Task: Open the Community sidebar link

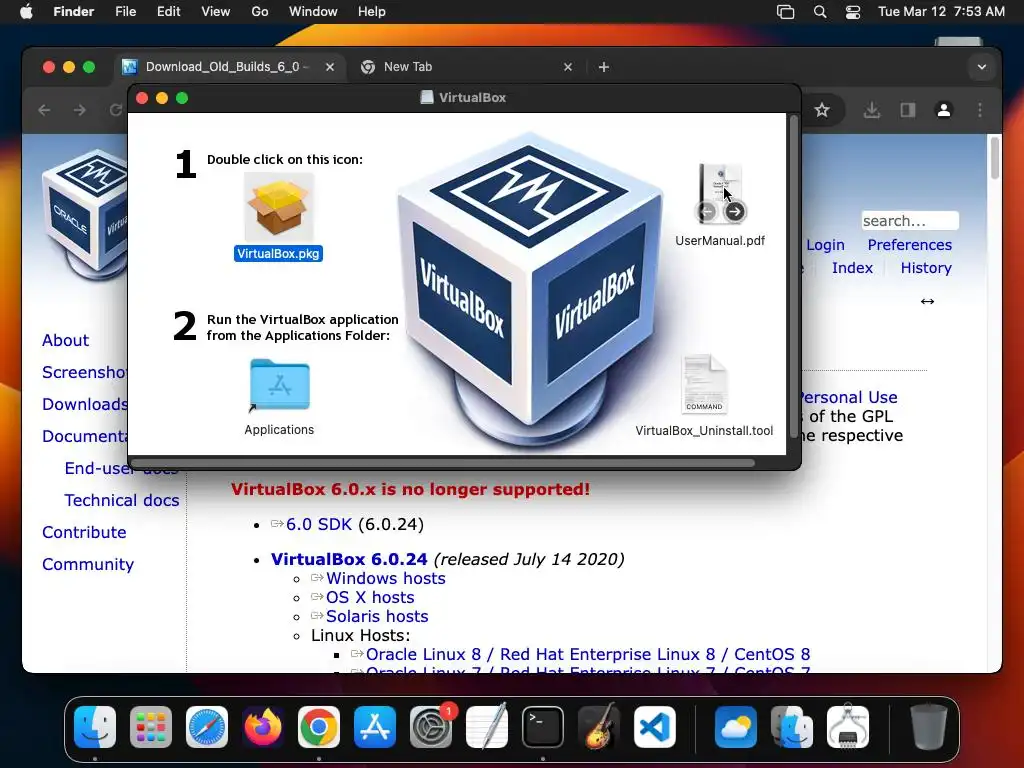Action: point(88,564)
